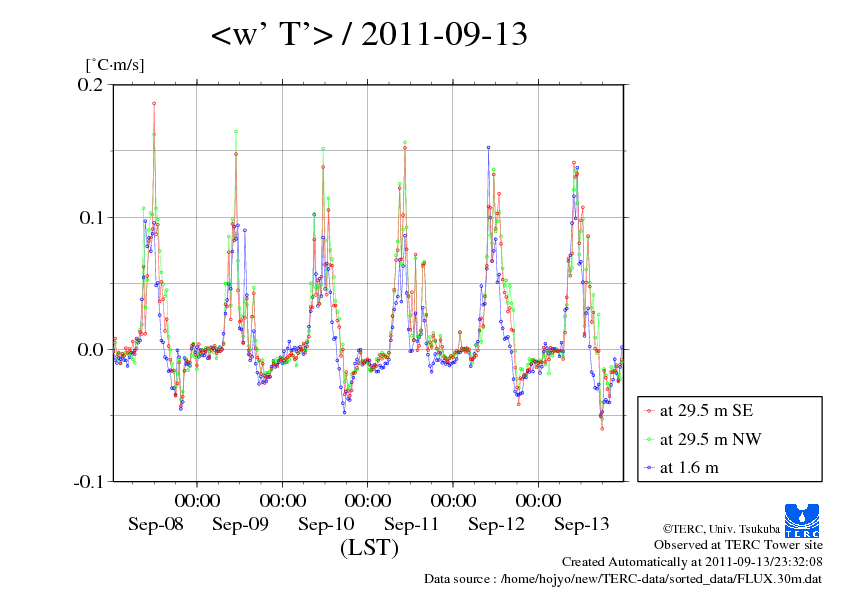Click the '©TERC, Univ. Tsukuba' copyright text
This screenshot has height=595, width=842.
721,529
